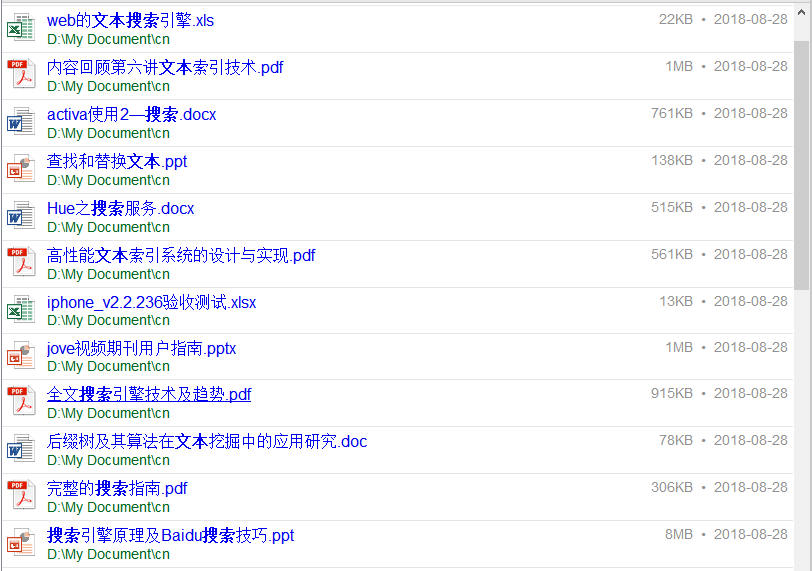This screenshot has height=571, width=812.
Task: Open the file web的文本搜索引擎.xls
Action: (130, 20)
